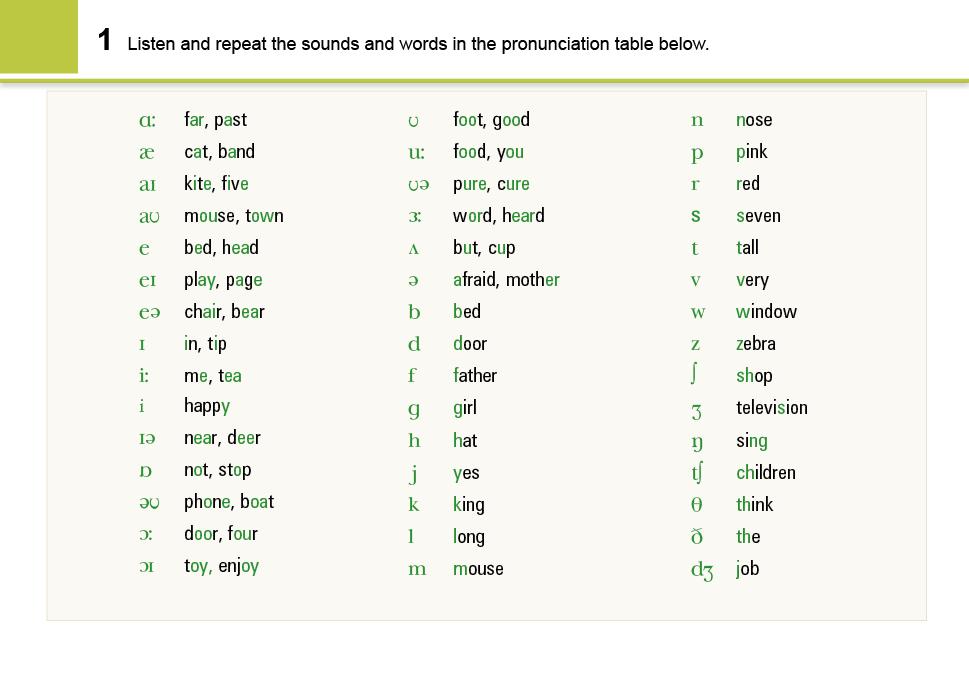Click the word 'window'
The width and height of the screenshot is (969, 691).
tap(766, 312)
